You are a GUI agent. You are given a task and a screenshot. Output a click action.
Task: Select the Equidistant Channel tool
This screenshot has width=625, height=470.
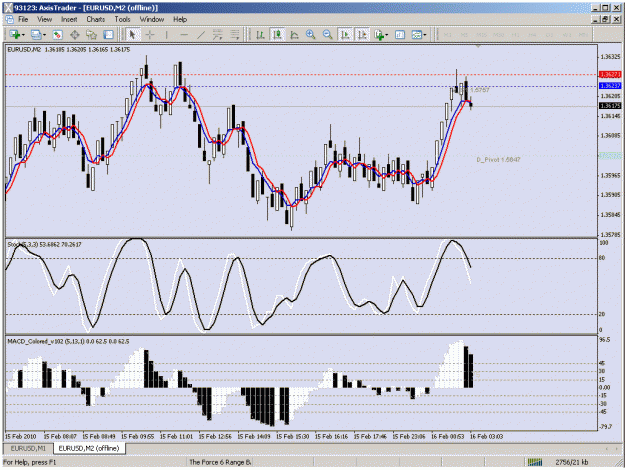pos(218,35)
